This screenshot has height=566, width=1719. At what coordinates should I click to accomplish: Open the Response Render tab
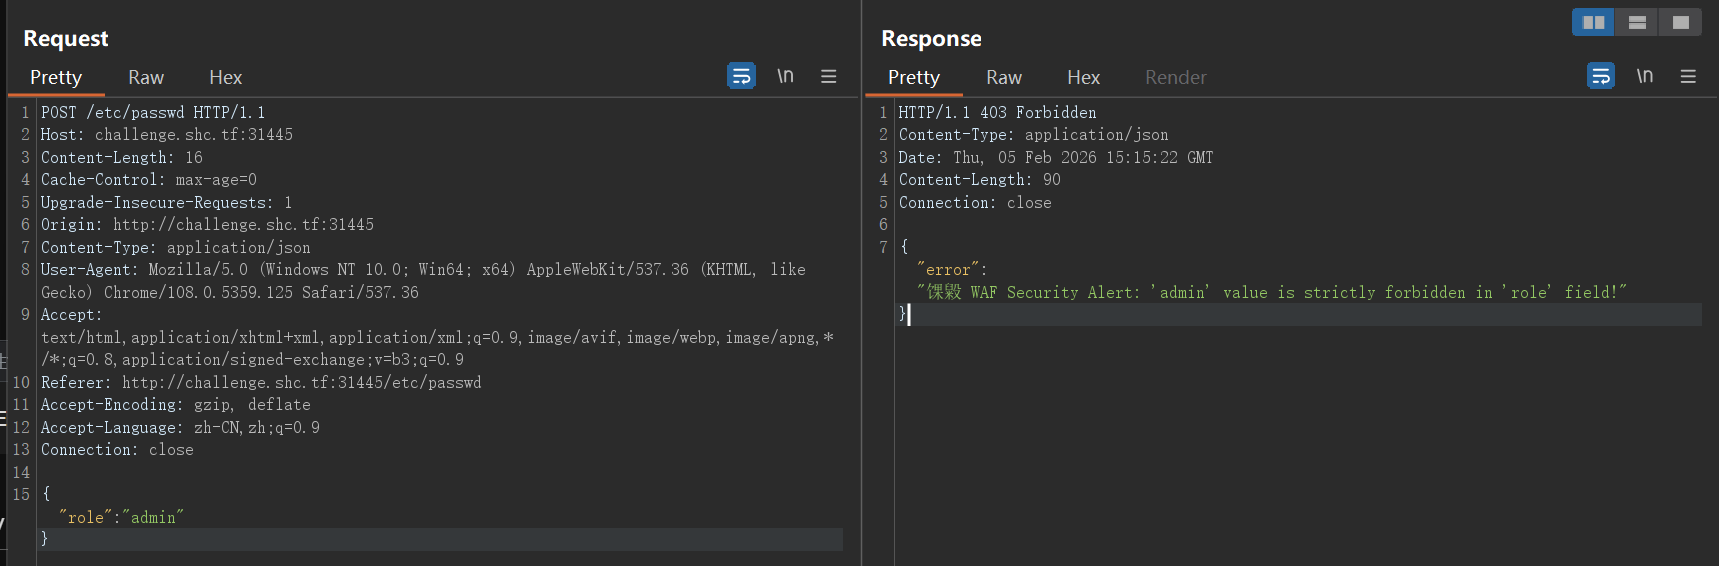[x=1175, y=78]
